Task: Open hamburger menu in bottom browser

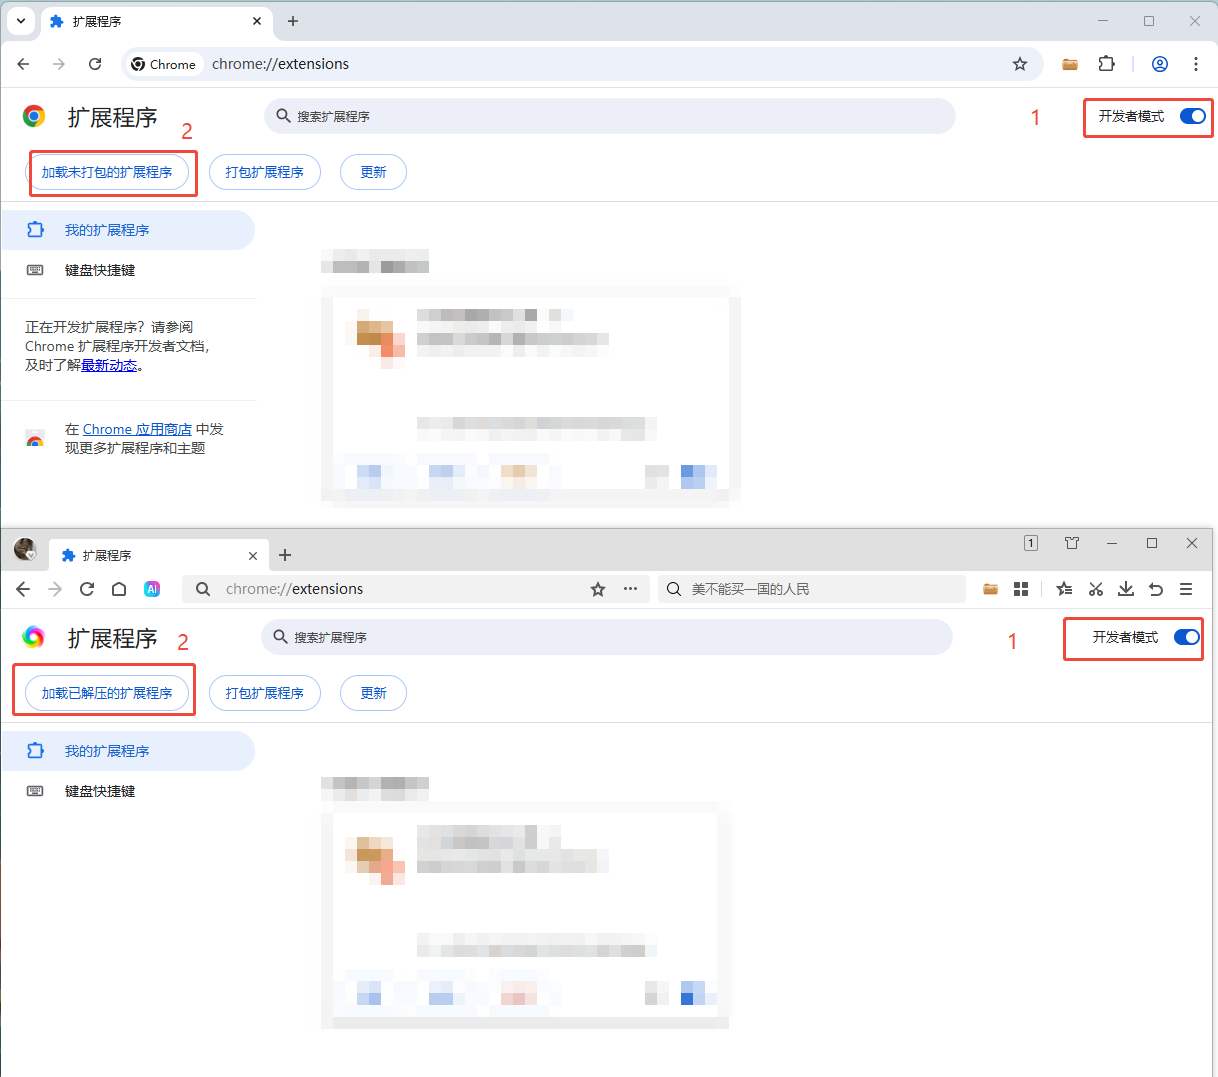Action: coord(1186,589)
